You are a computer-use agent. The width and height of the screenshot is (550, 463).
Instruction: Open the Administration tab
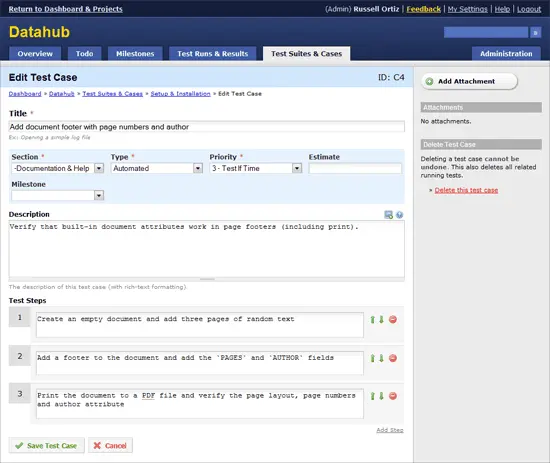click(506, 54)
